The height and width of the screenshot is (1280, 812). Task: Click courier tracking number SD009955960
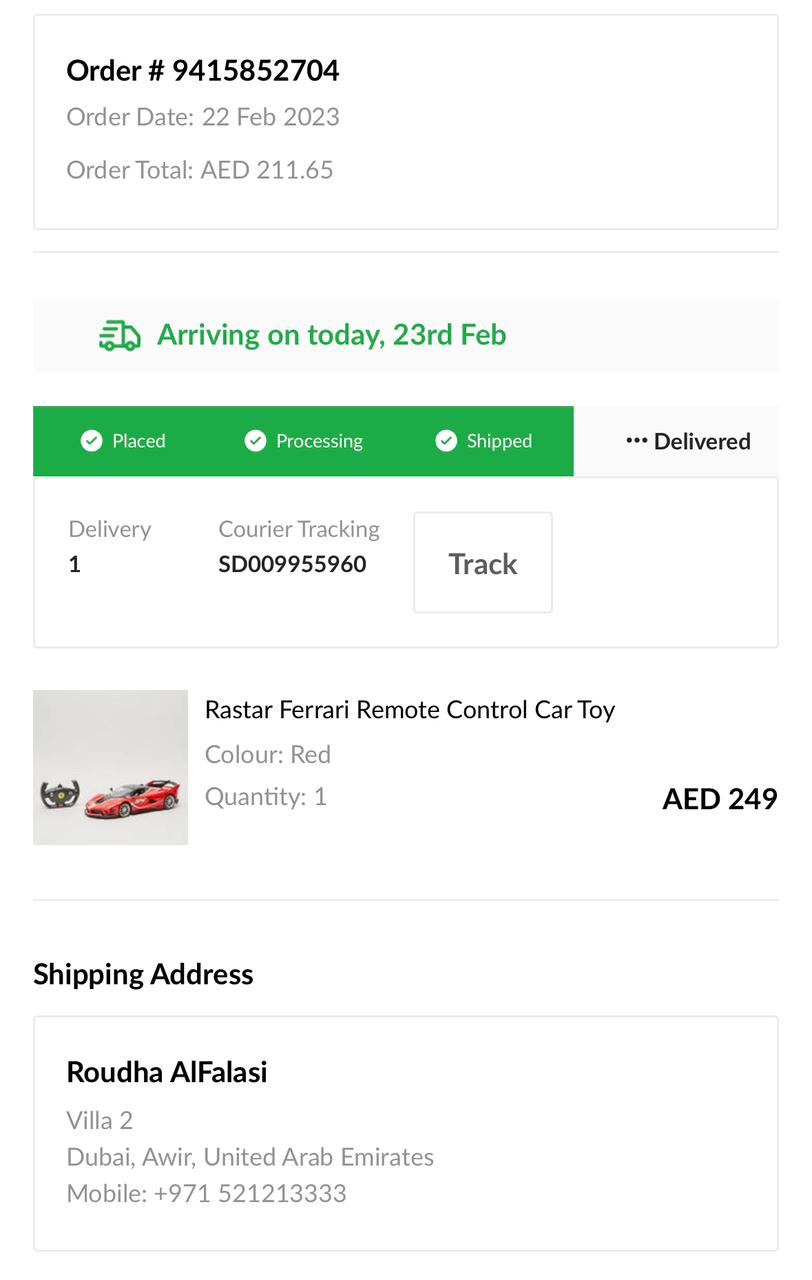pyautogui.click(x=292, y=564)
